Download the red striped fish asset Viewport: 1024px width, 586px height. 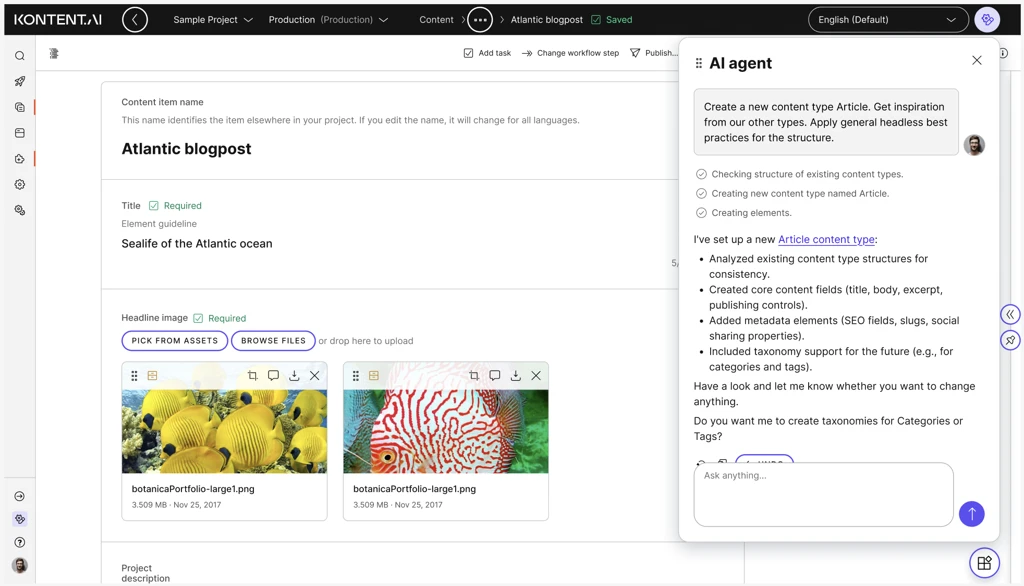pyautogui.click(x=515, y=376)
